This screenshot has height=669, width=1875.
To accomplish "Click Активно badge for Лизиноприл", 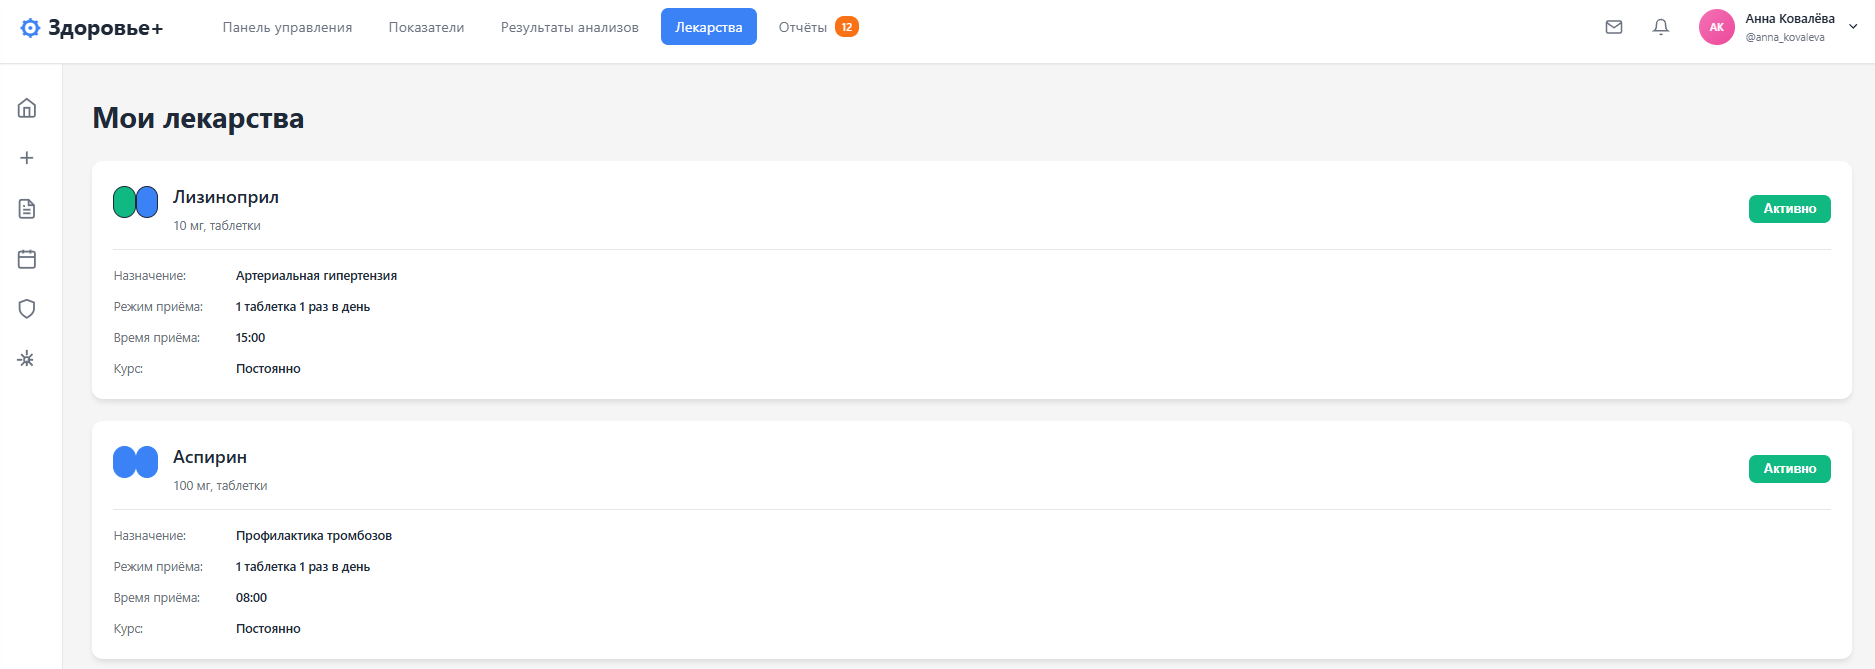I will coord(1789,209).
